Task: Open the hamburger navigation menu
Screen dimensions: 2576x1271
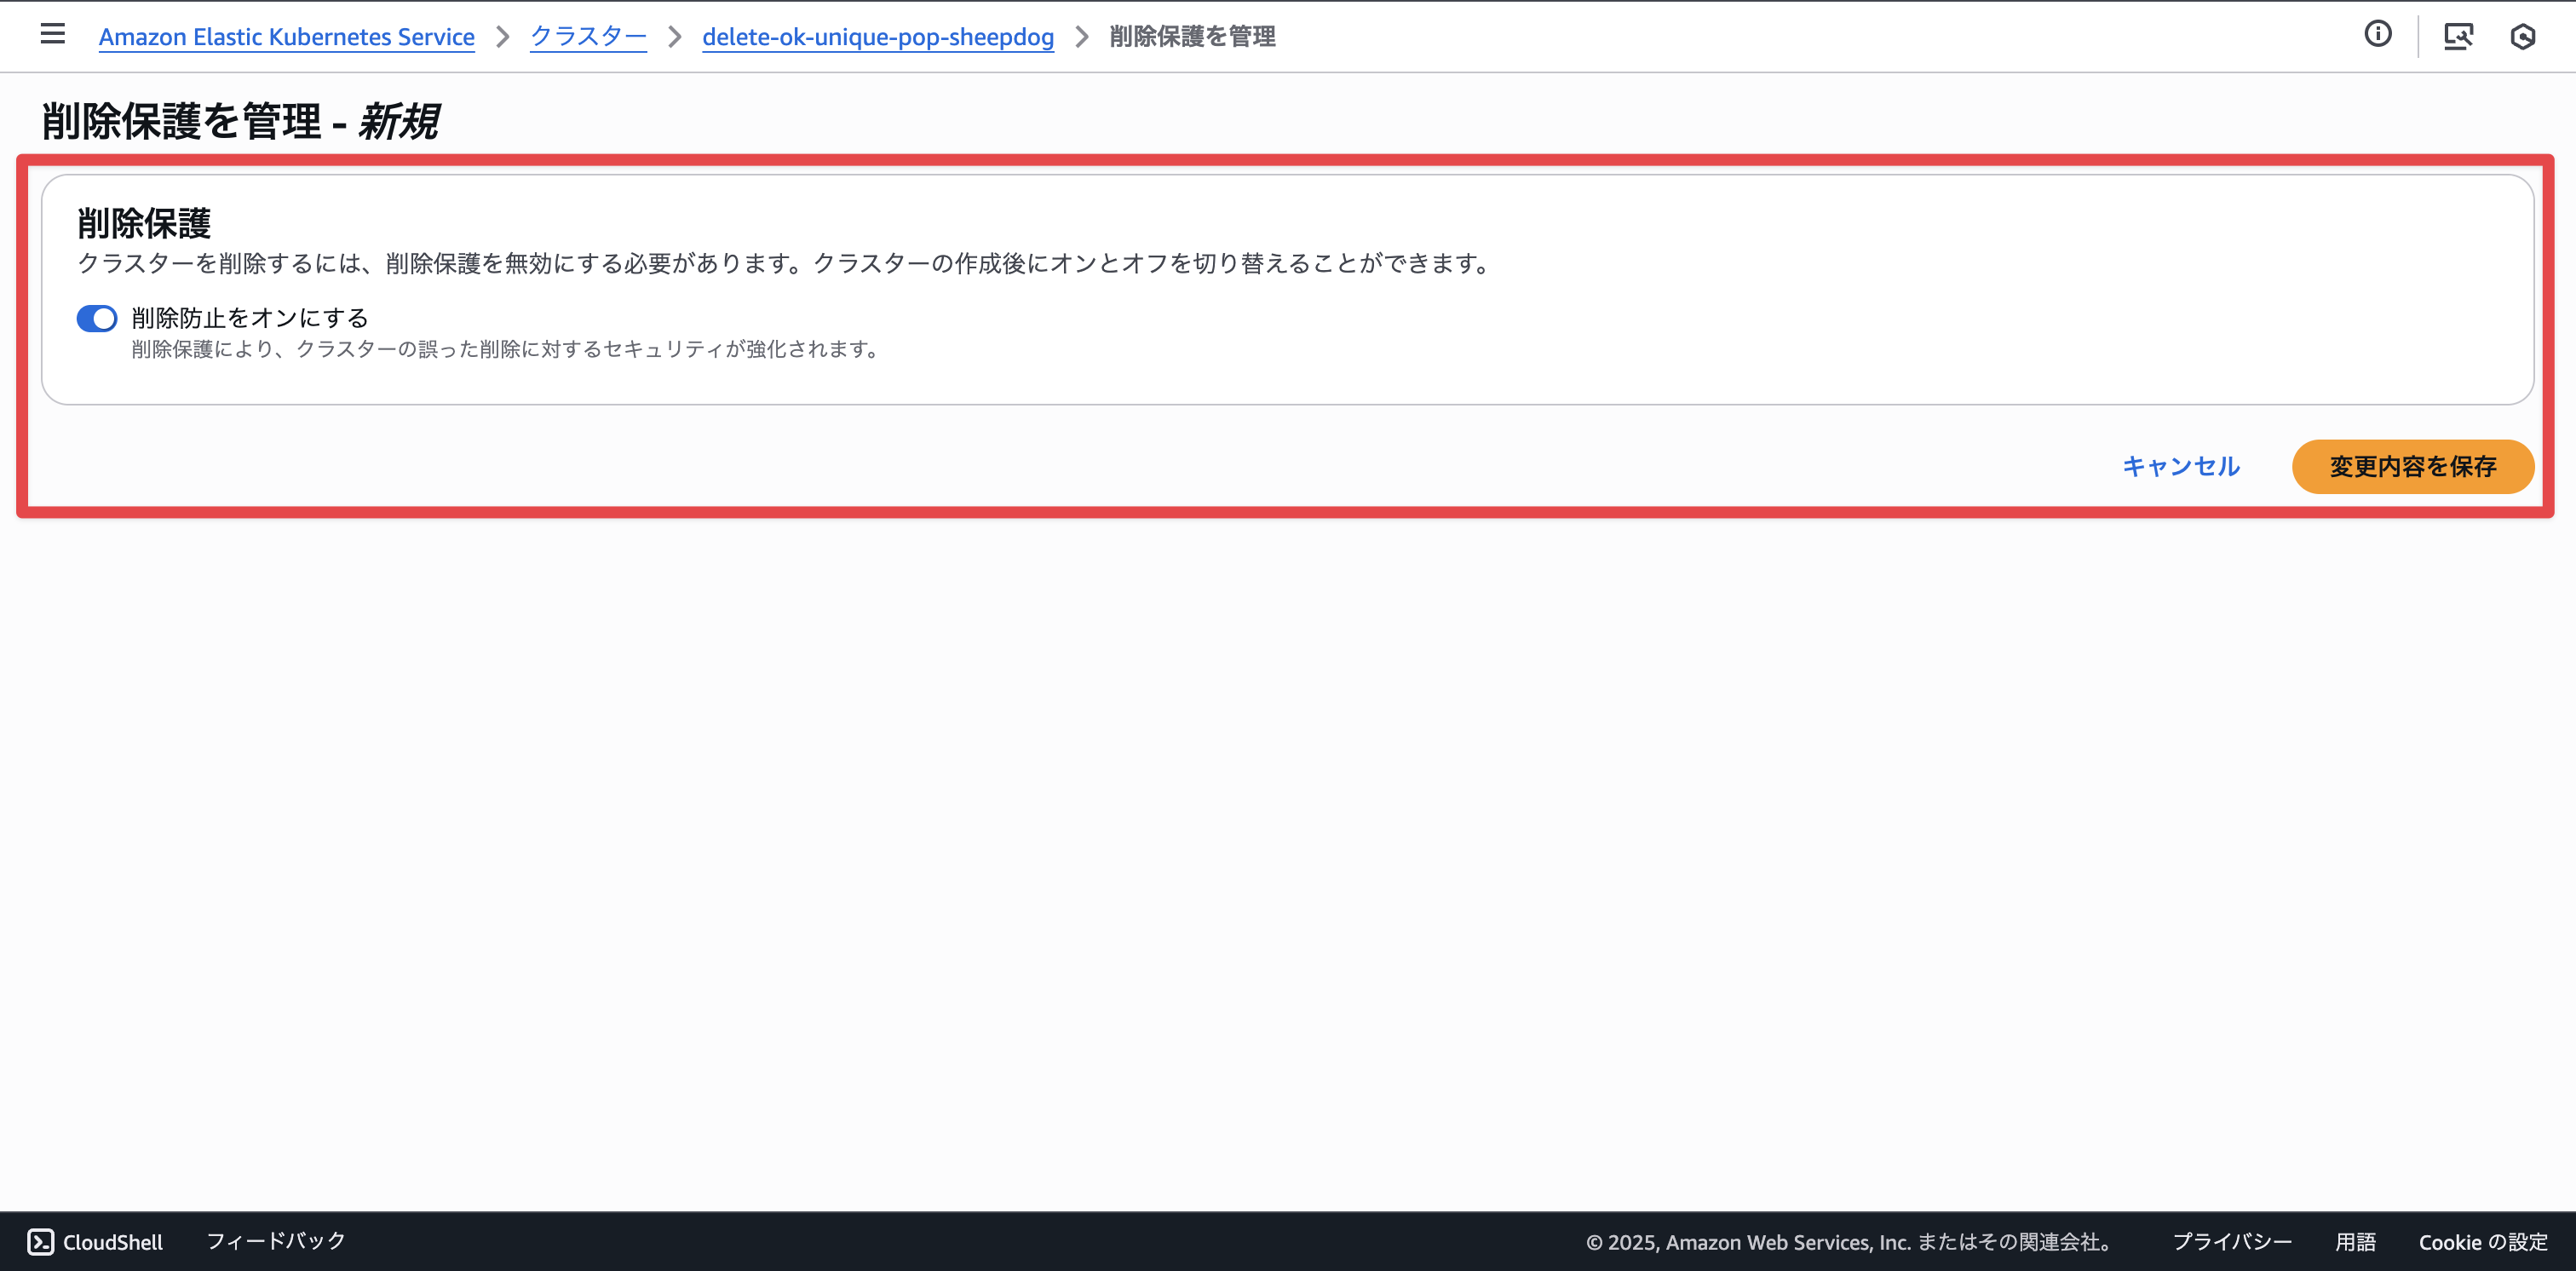Action: click(53, 35)
